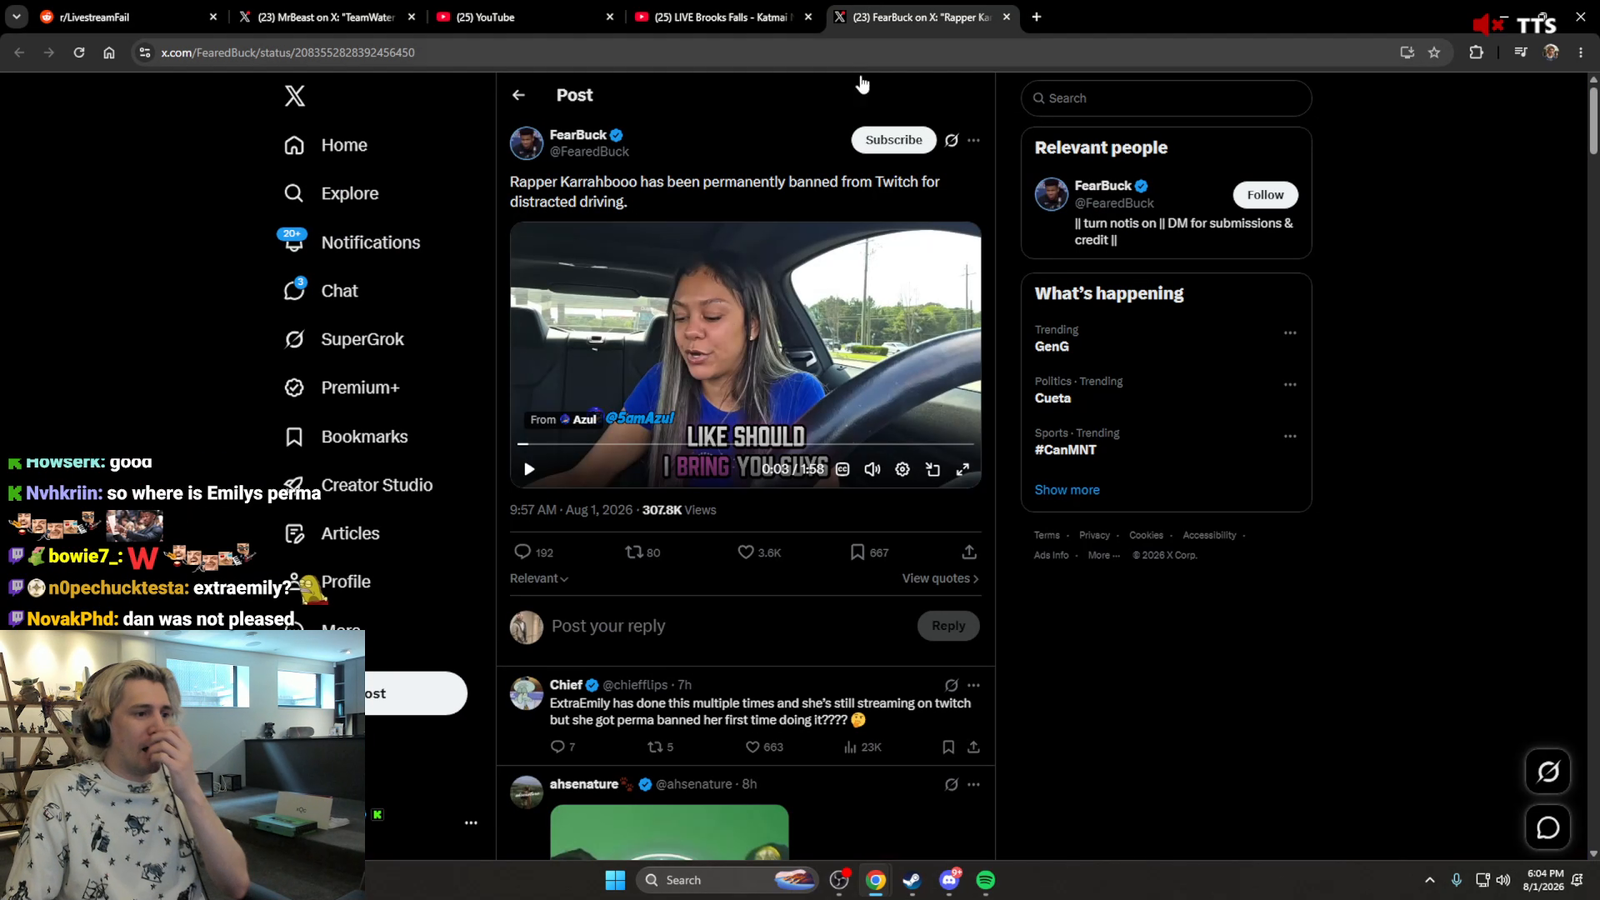This screenshot has width=1600, height=900.
Task: Repost FearBuck's post with 80 reposts
Action: coord(642,552)
